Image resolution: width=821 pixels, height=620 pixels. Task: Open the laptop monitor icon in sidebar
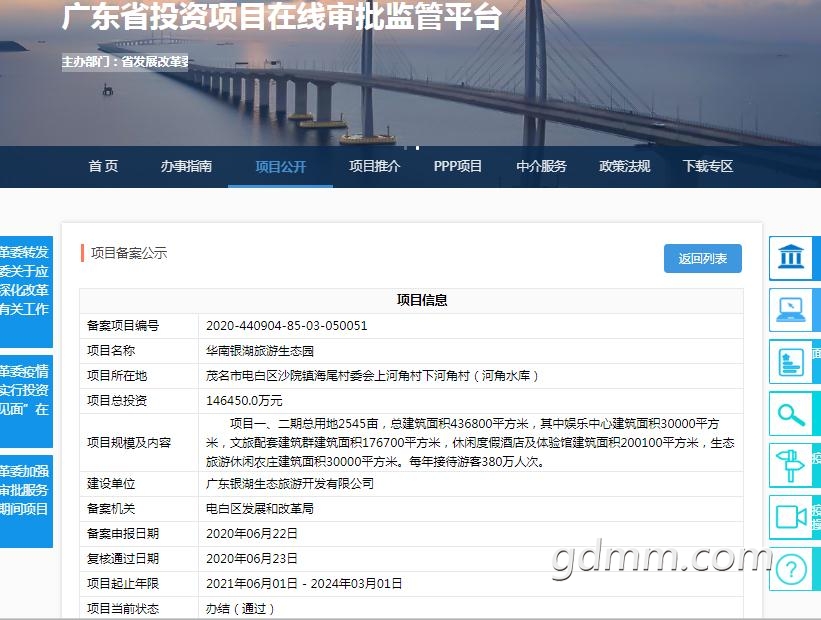pyautogui.click(x=791, y=309)
